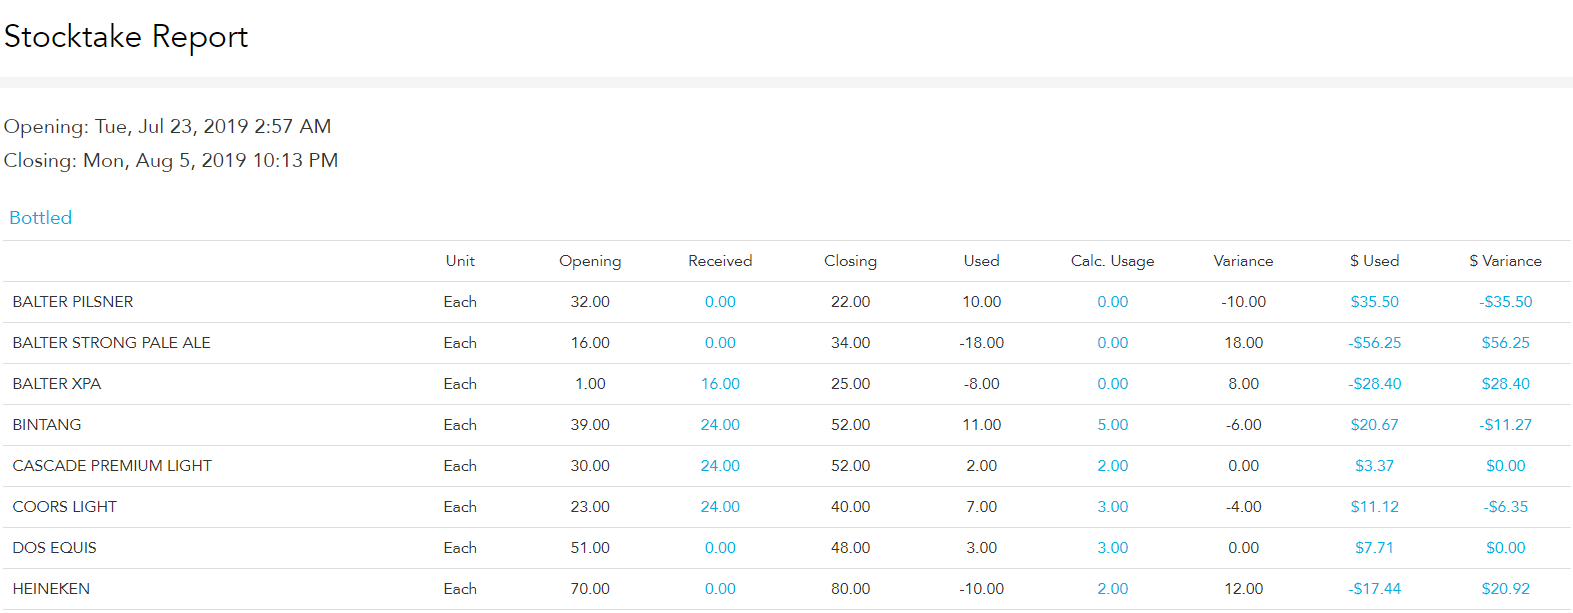The image size is (1573, 613).
Task: Click the $ Used column header
Action: click(x=1375, y=261)
